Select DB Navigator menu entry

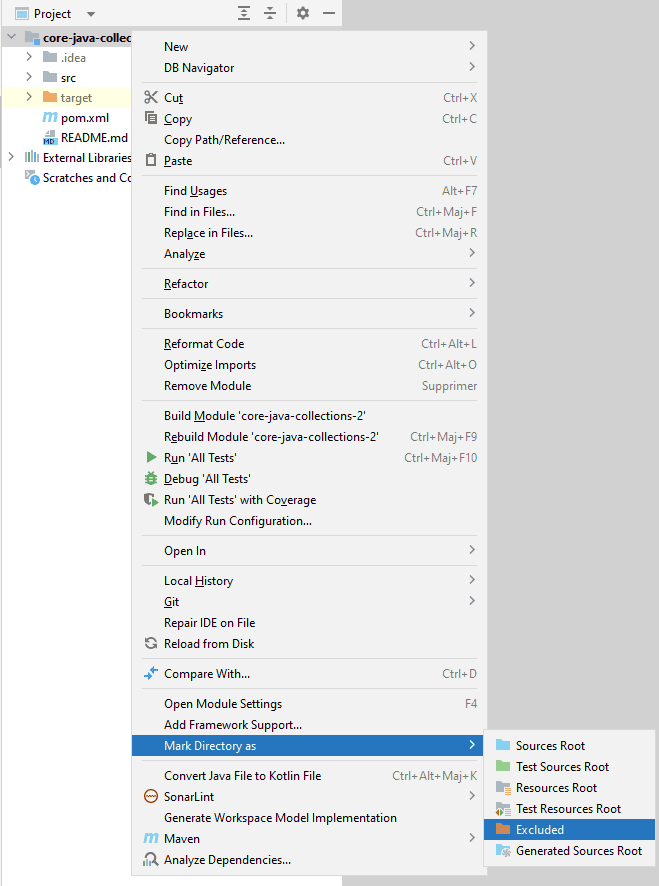[309, 67]
